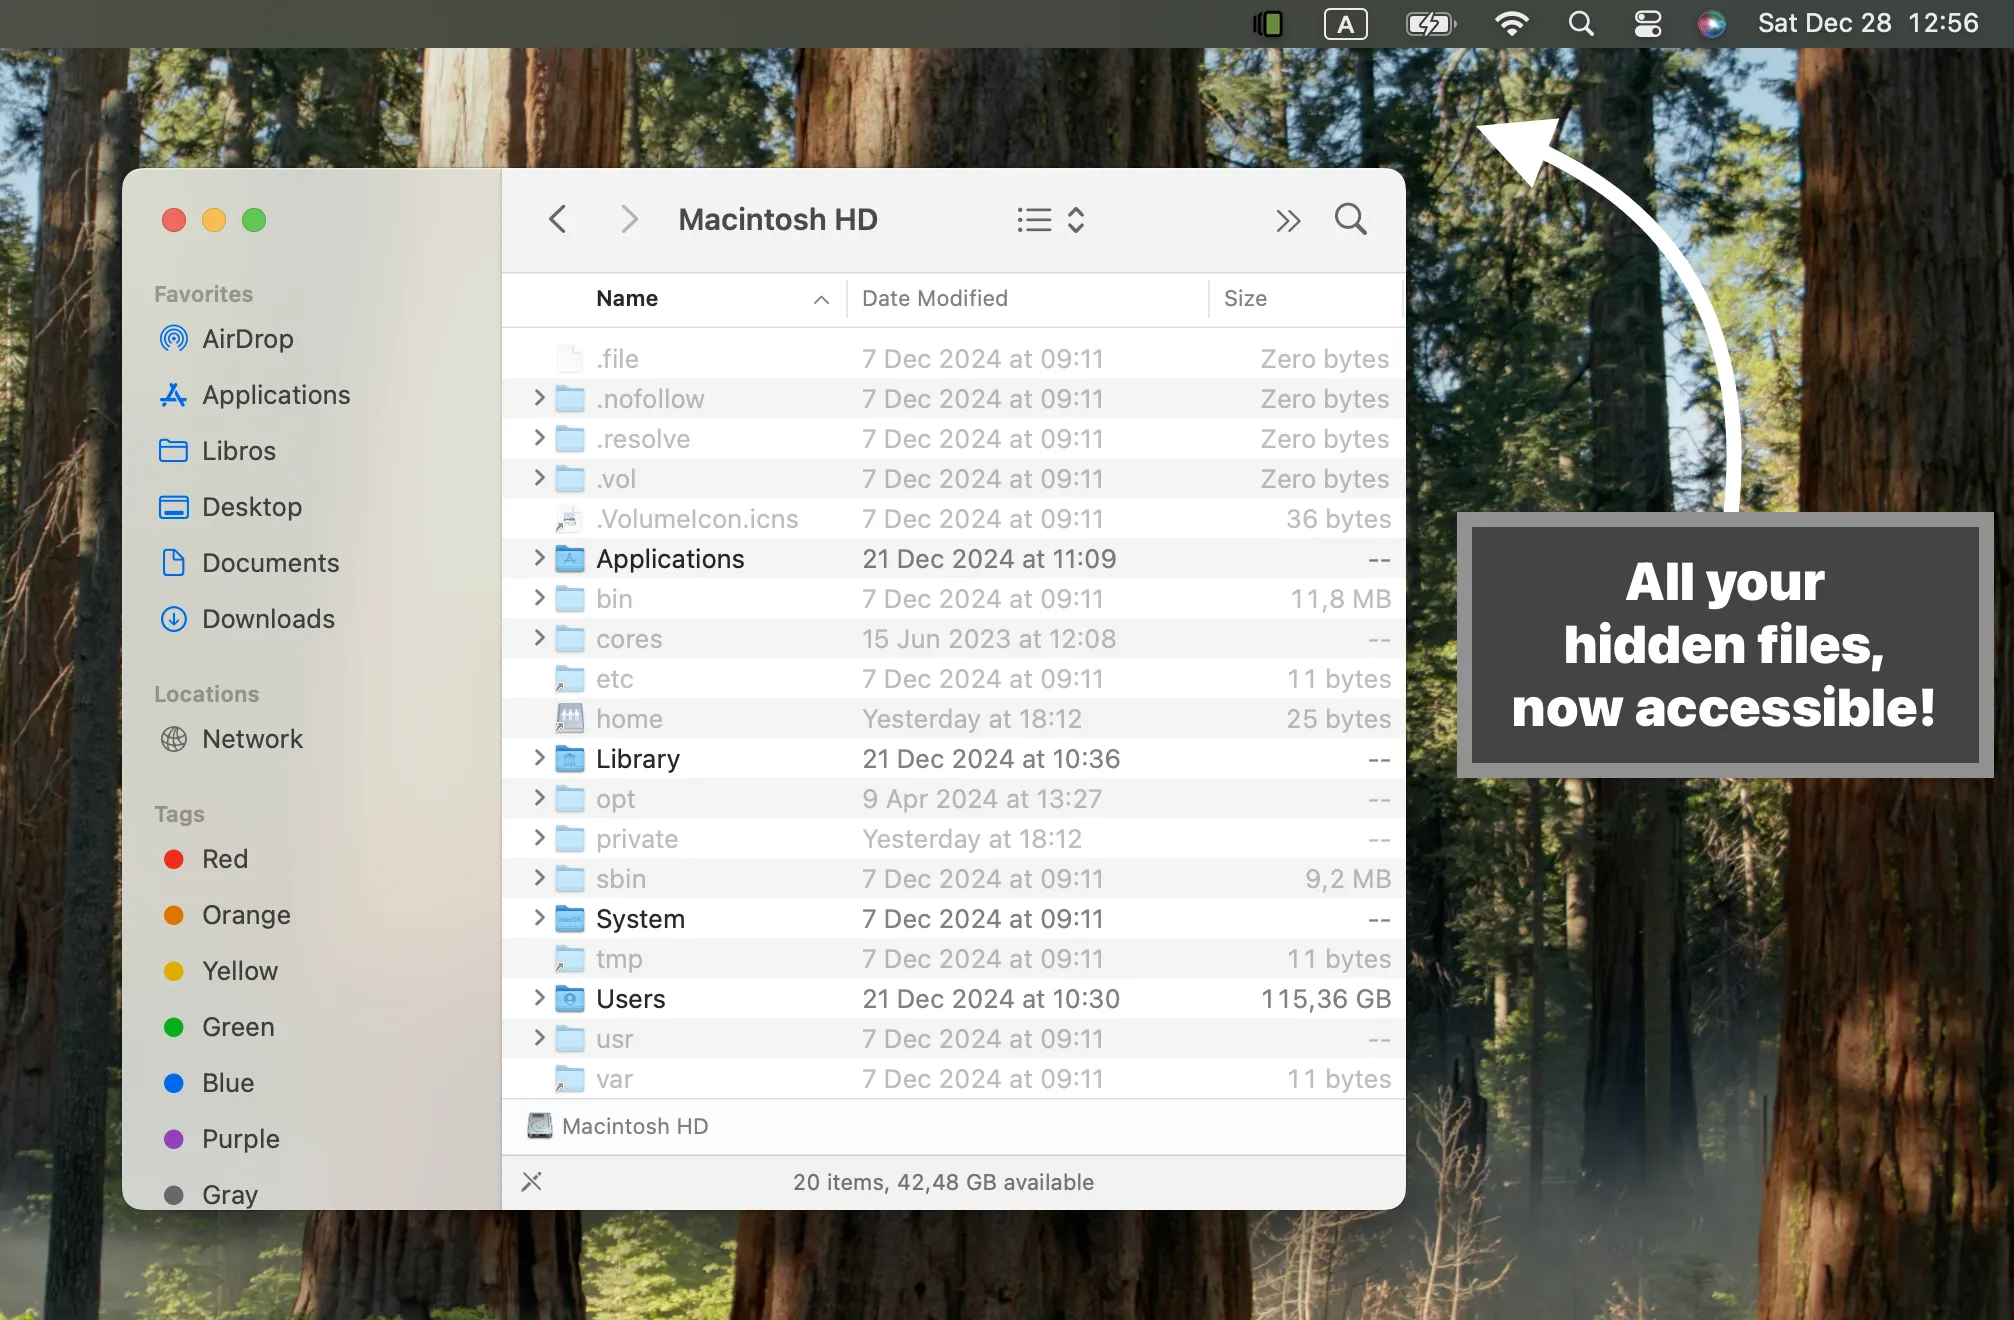Click the hide toolbar icon in status bar
Image resolution: width=2014 pixels, height=1320 pixels.
(531, 1182)
